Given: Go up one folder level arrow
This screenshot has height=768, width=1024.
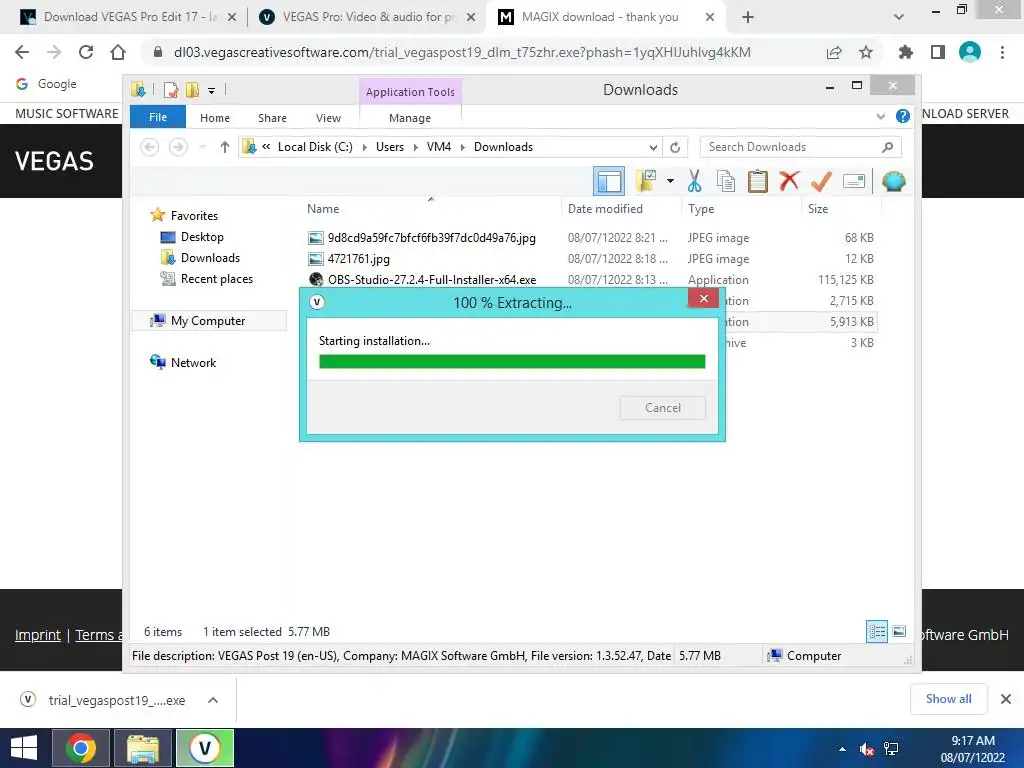Looking at the screenshot, I should [x=225, y=147].
